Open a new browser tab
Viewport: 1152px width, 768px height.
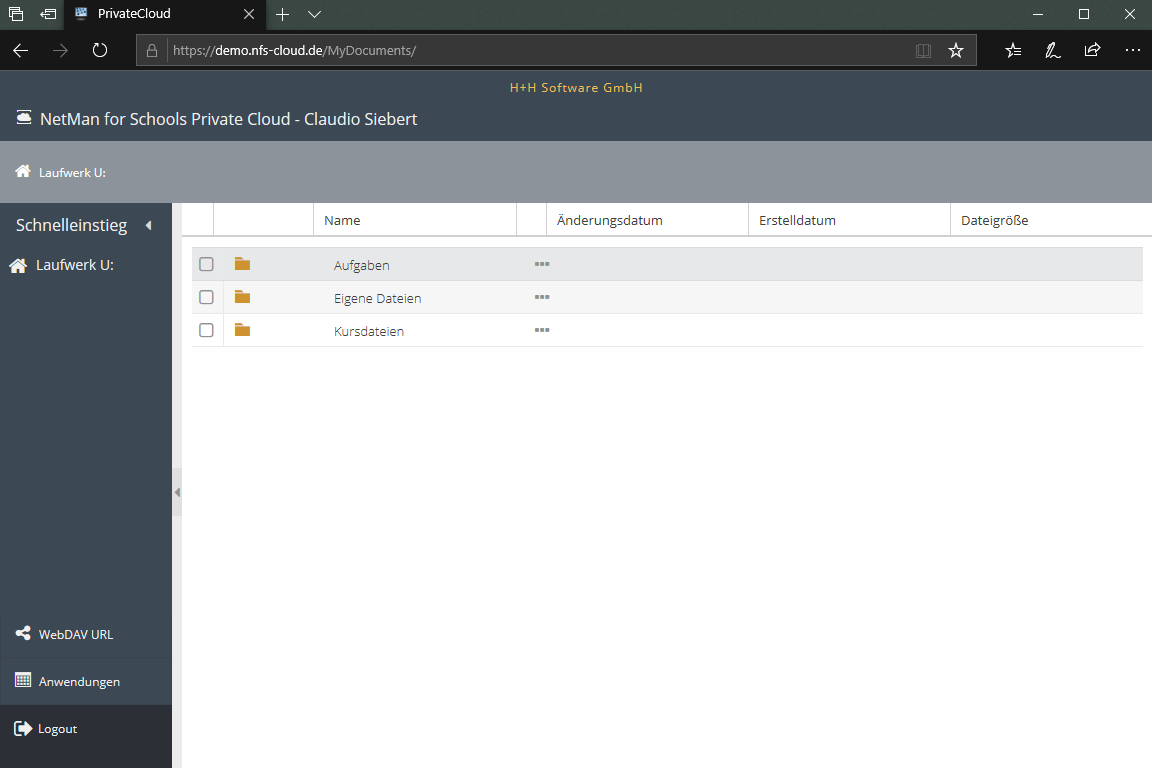point(282,14)
